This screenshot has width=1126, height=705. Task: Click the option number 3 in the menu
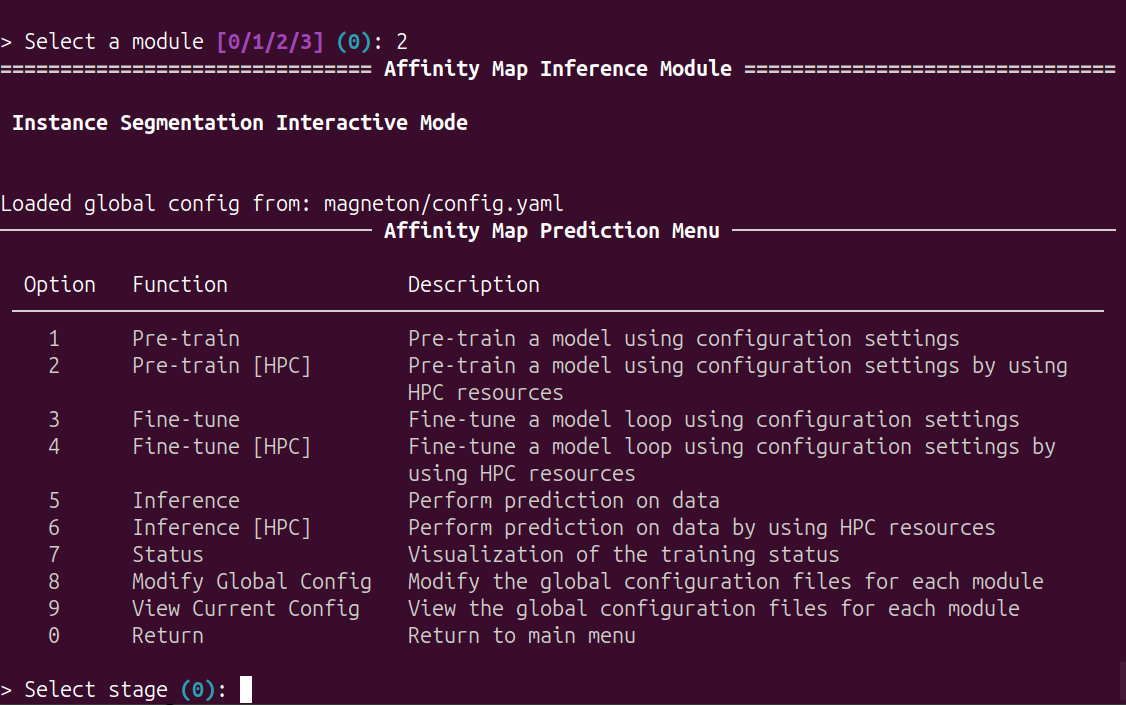click(x=54, y=420)
